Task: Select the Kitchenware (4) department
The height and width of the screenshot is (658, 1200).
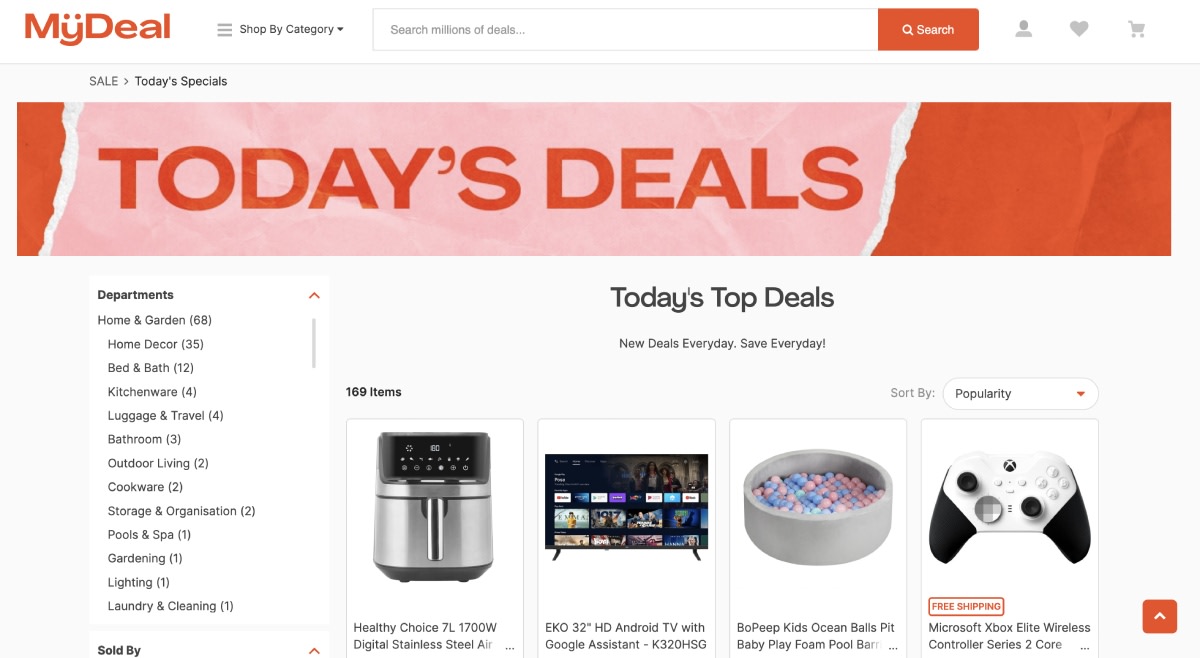Action: click(x=152, y=392)
